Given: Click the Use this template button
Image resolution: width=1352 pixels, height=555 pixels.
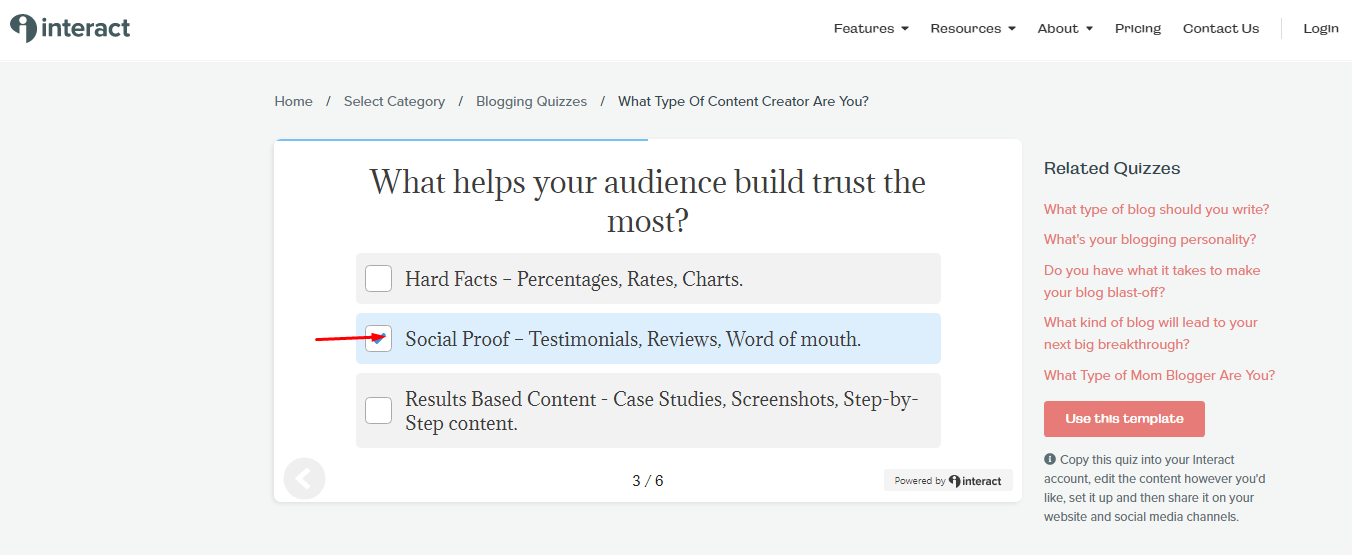Looking at the screenshot, I should (x=1124, y=419).
